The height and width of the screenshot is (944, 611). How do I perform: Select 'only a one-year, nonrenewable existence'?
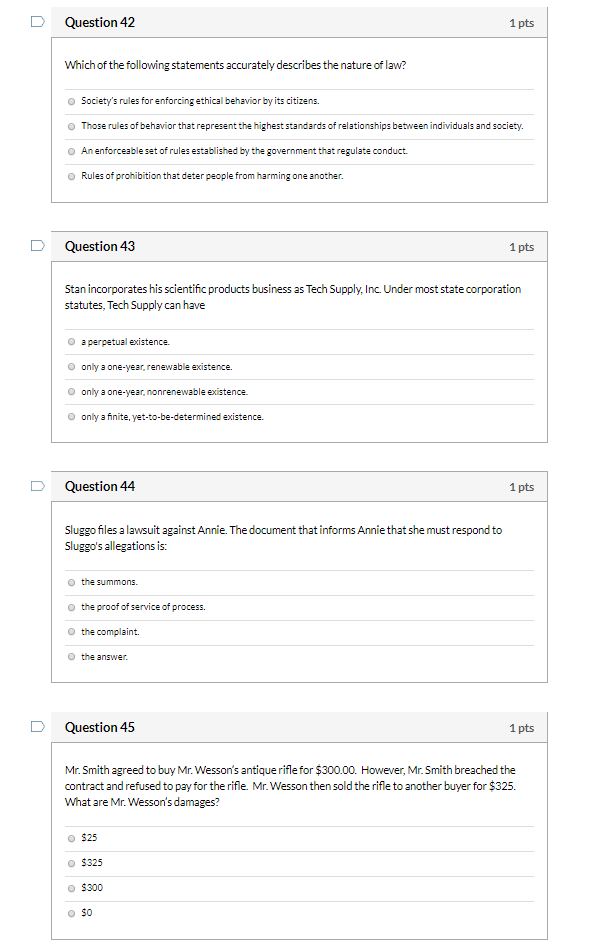pyautogui.click(x=71, y=391)
